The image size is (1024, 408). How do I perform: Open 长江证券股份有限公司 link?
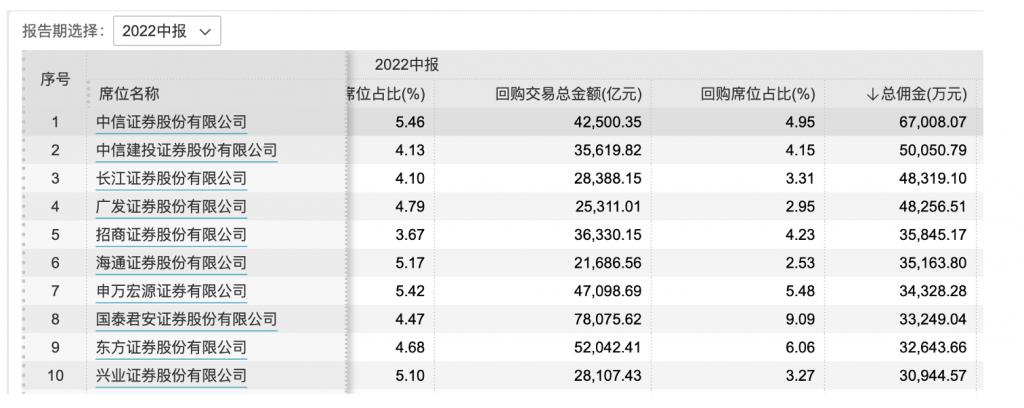tap(171, 178)
